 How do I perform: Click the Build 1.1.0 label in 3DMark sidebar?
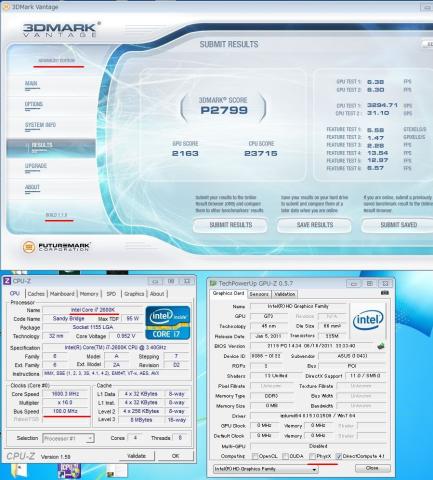point(57,215)
